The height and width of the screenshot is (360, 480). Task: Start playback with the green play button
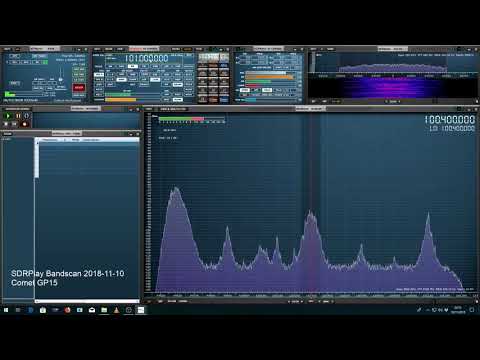[8, 116]
